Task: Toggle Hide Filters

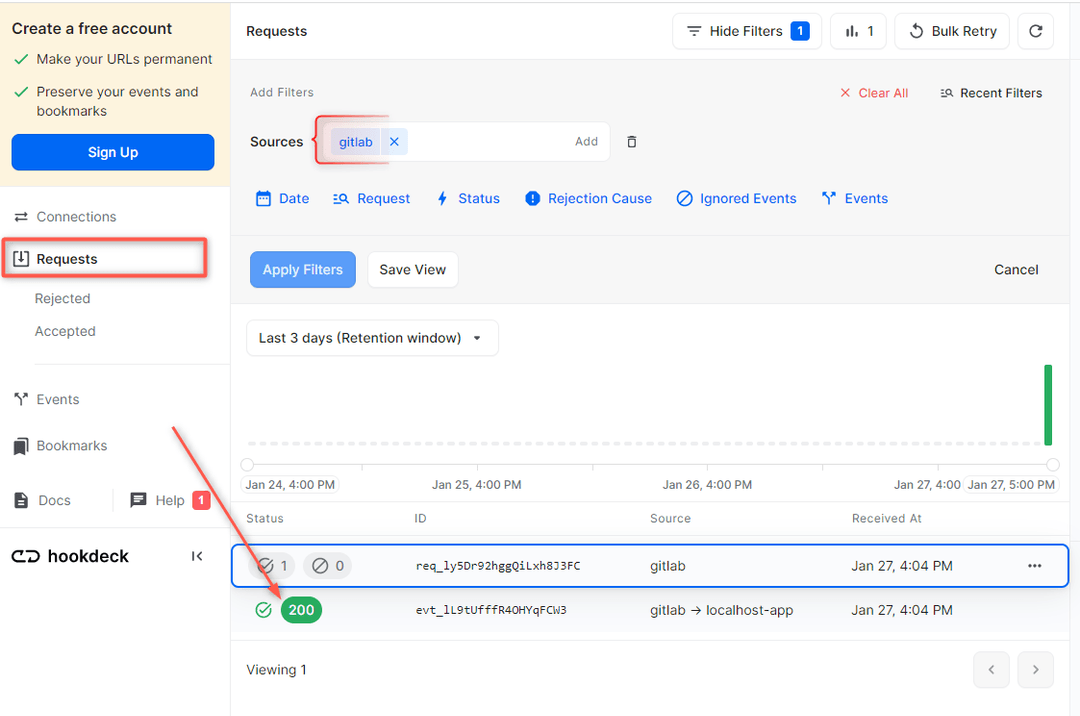Action: click(x=746, y=31)
